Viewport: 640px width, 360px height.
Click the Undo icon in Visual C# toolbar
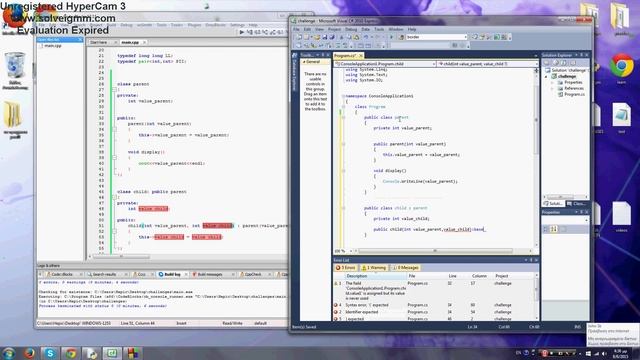366,37
